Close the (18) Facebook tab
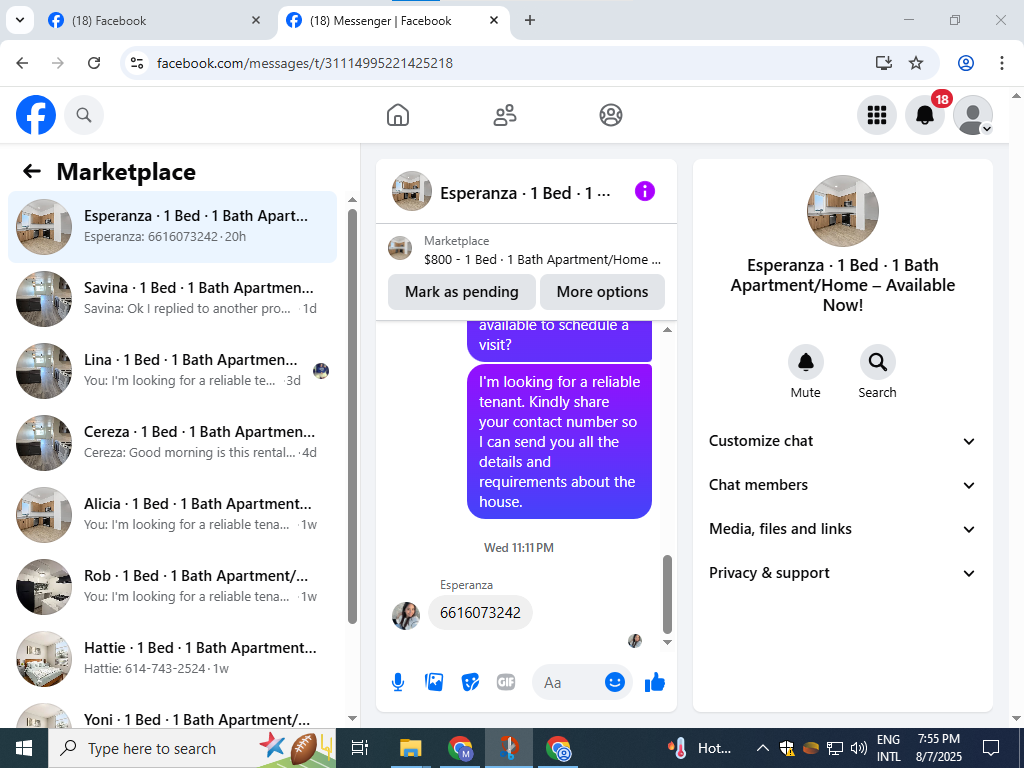The image size is (1024, 768). click(x=256, y=20)
